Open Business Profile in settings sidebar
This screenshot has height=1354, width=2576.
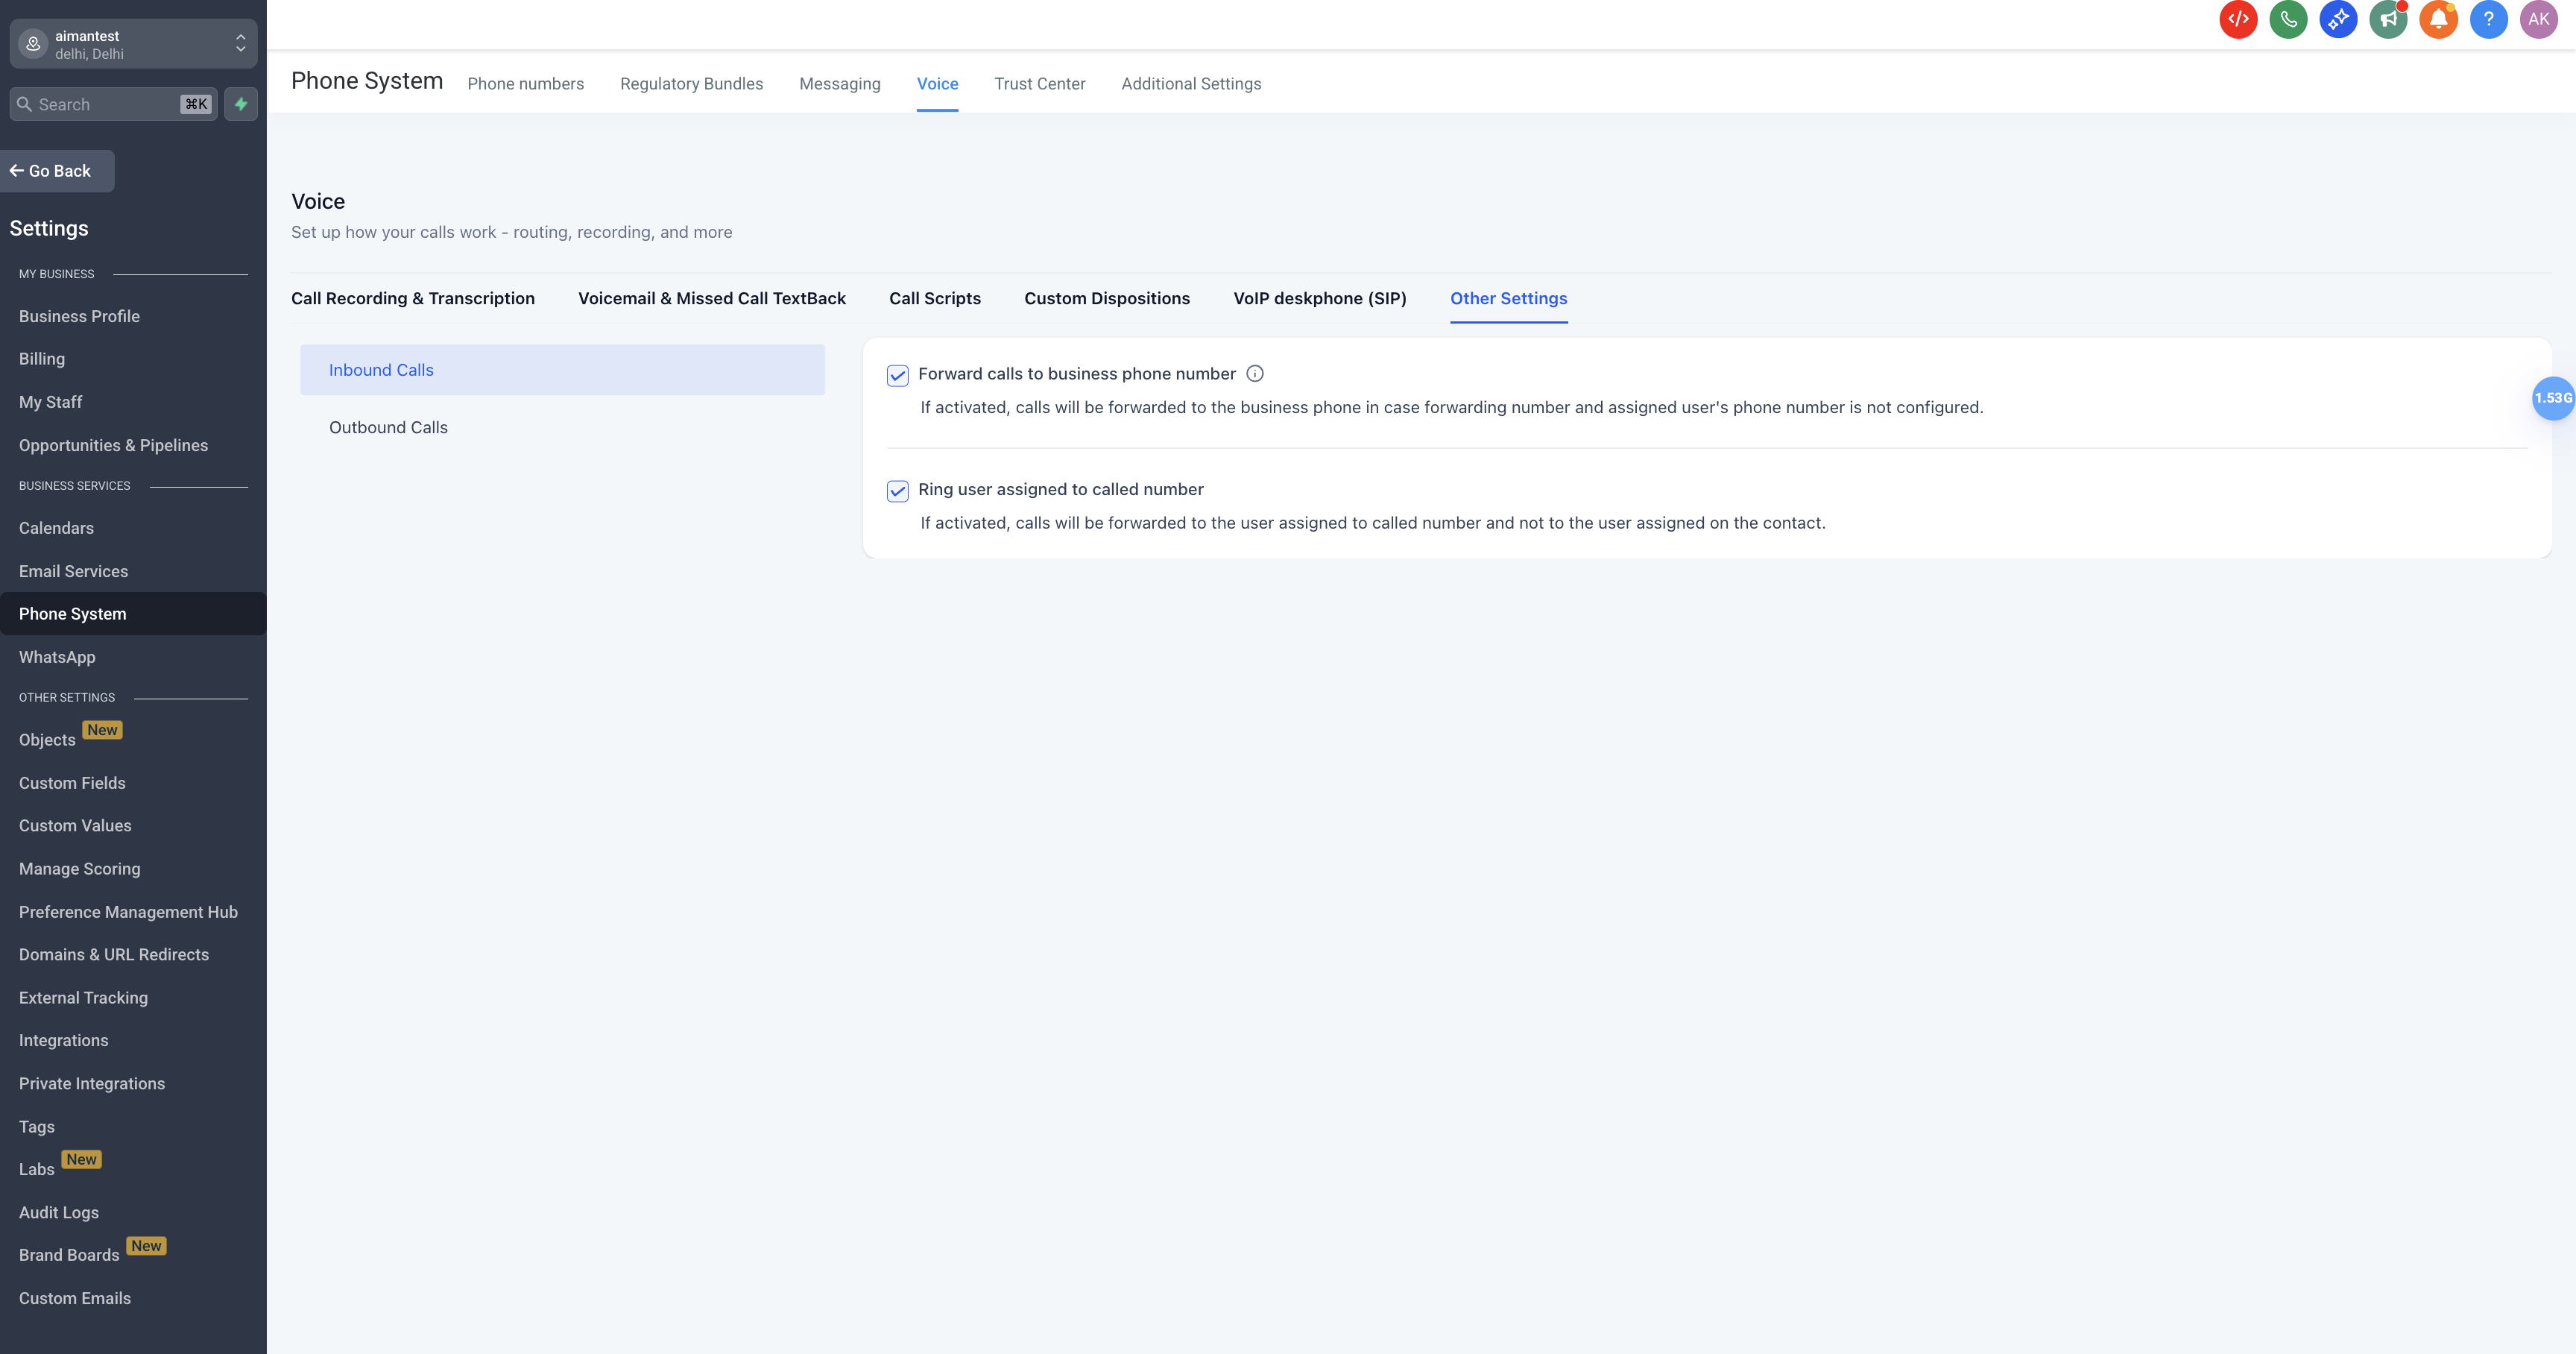click(79, 316)
